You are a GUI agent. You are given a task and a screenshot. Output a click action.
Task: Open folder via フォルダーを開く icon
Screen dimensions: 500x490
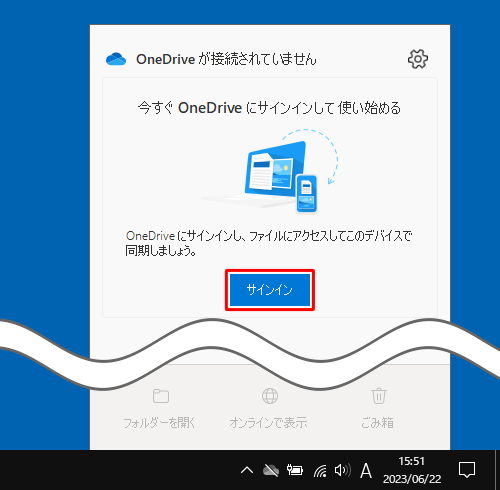click(161, 396)
